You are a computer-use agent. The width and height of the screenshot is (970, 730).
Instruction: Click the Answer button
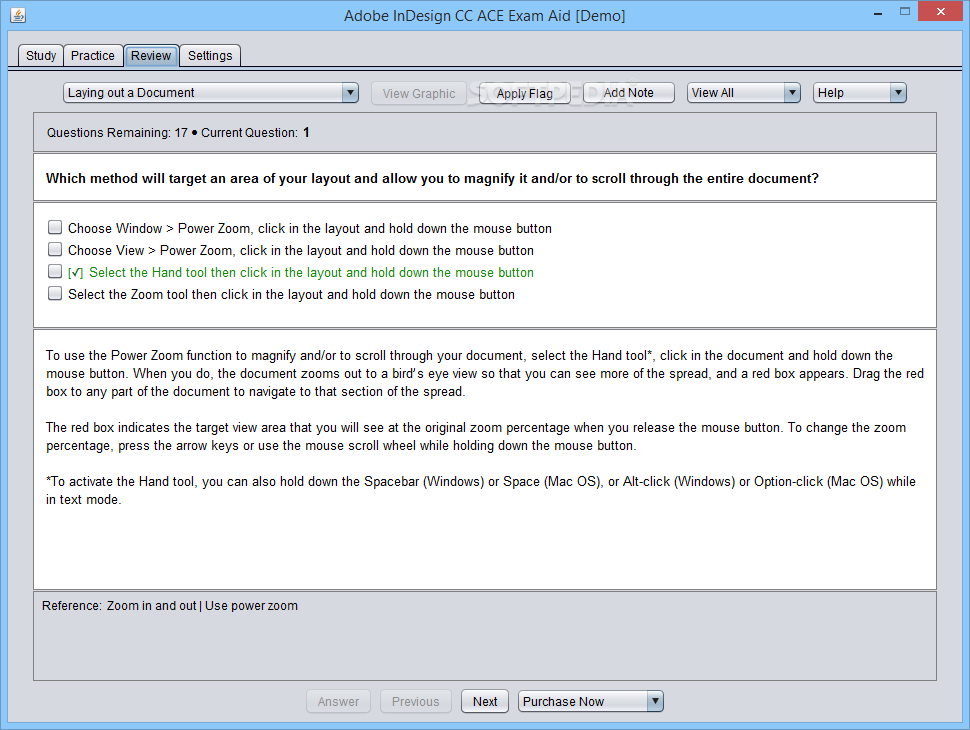coord(338,702)
